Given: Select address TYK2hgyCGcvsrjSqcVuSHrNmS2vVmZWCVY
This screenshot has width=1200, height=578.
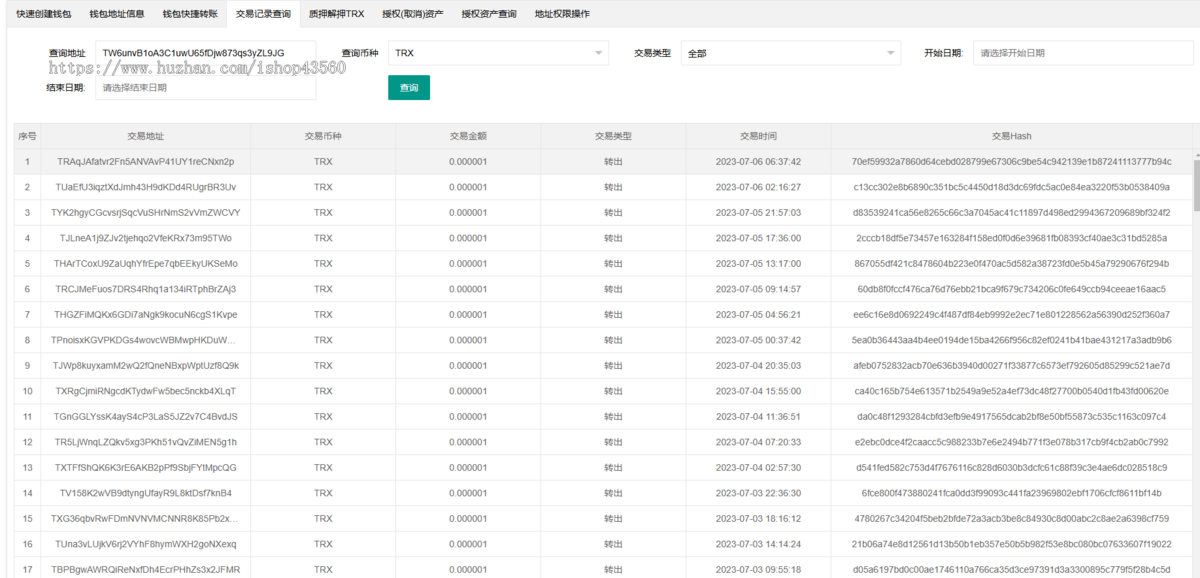Looking at the screenshot, I should (146, 212).
